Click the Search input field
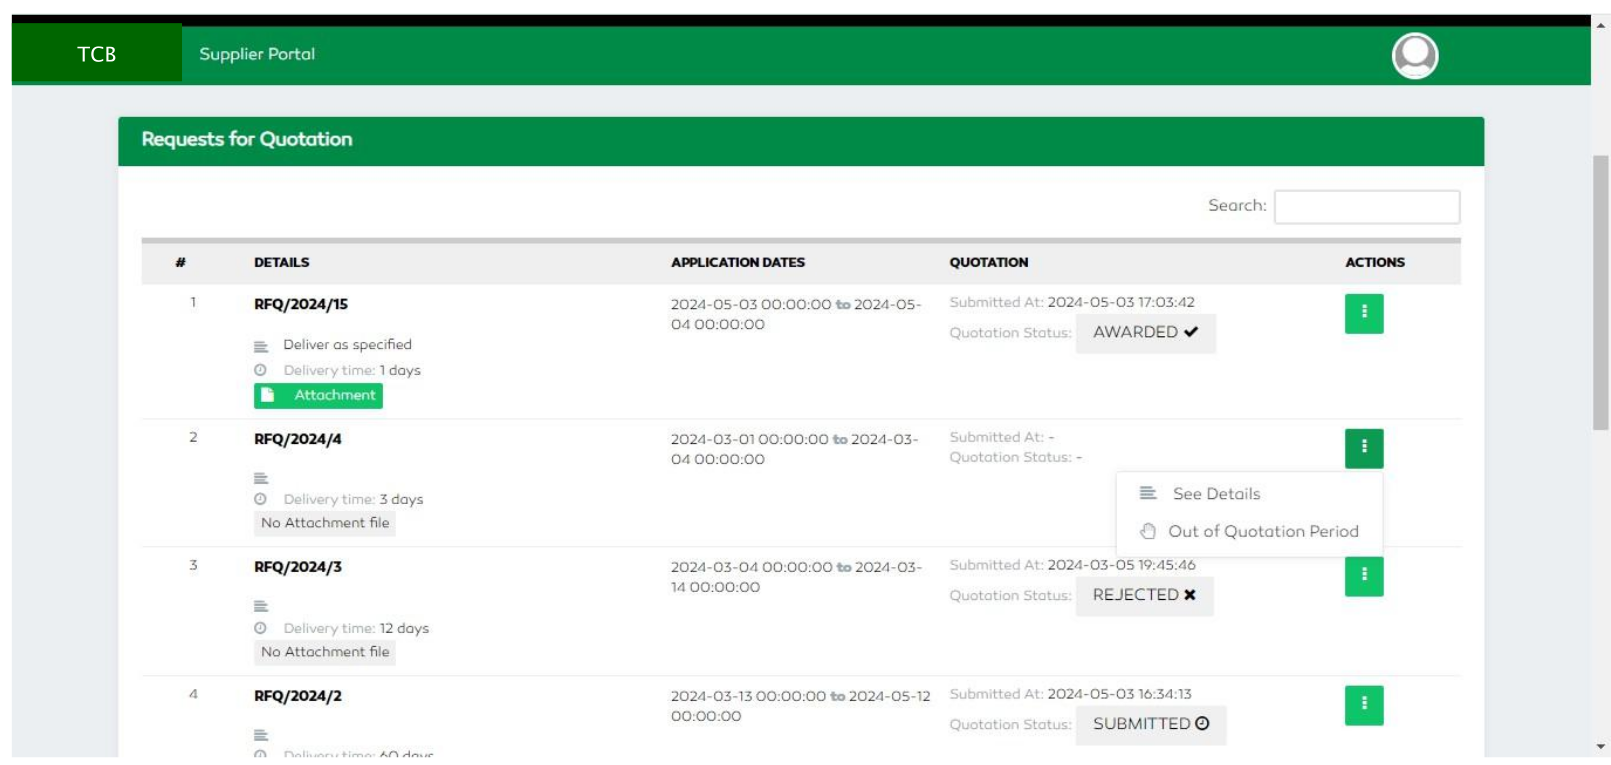 point(1366,207)
